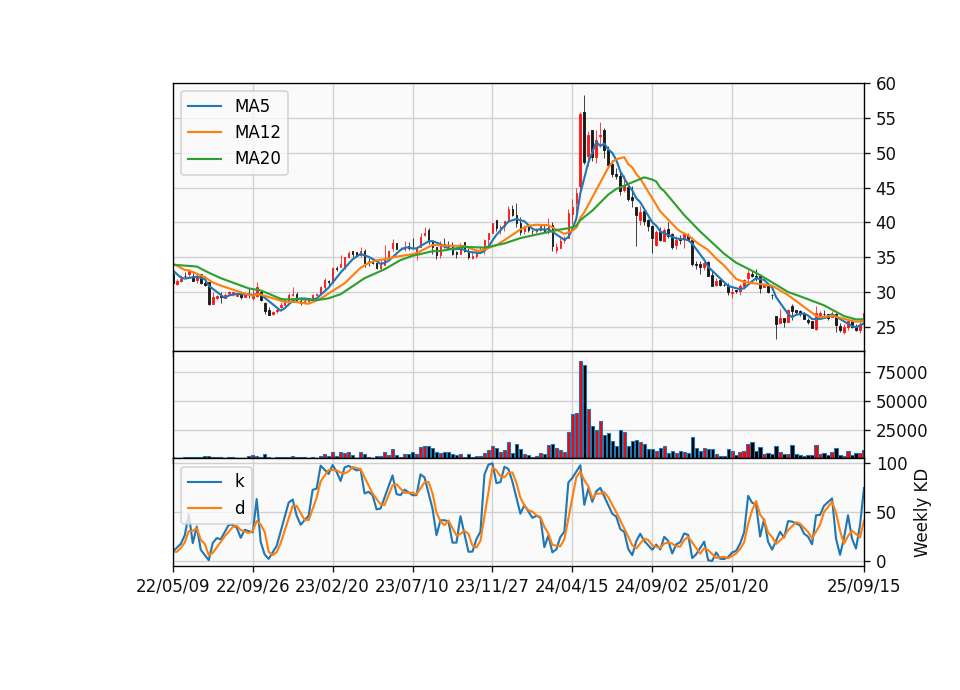The image size is (960, 690).
Task: Click the 55 price axis label
Action: (x=885, y=119)
